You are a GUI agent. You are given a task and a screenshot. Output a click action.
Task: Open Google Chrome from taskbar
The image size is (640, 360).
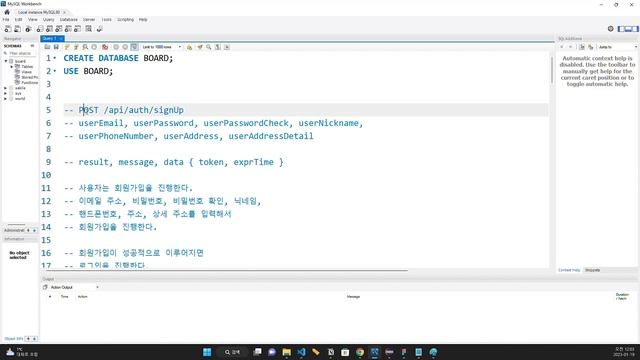360,352
